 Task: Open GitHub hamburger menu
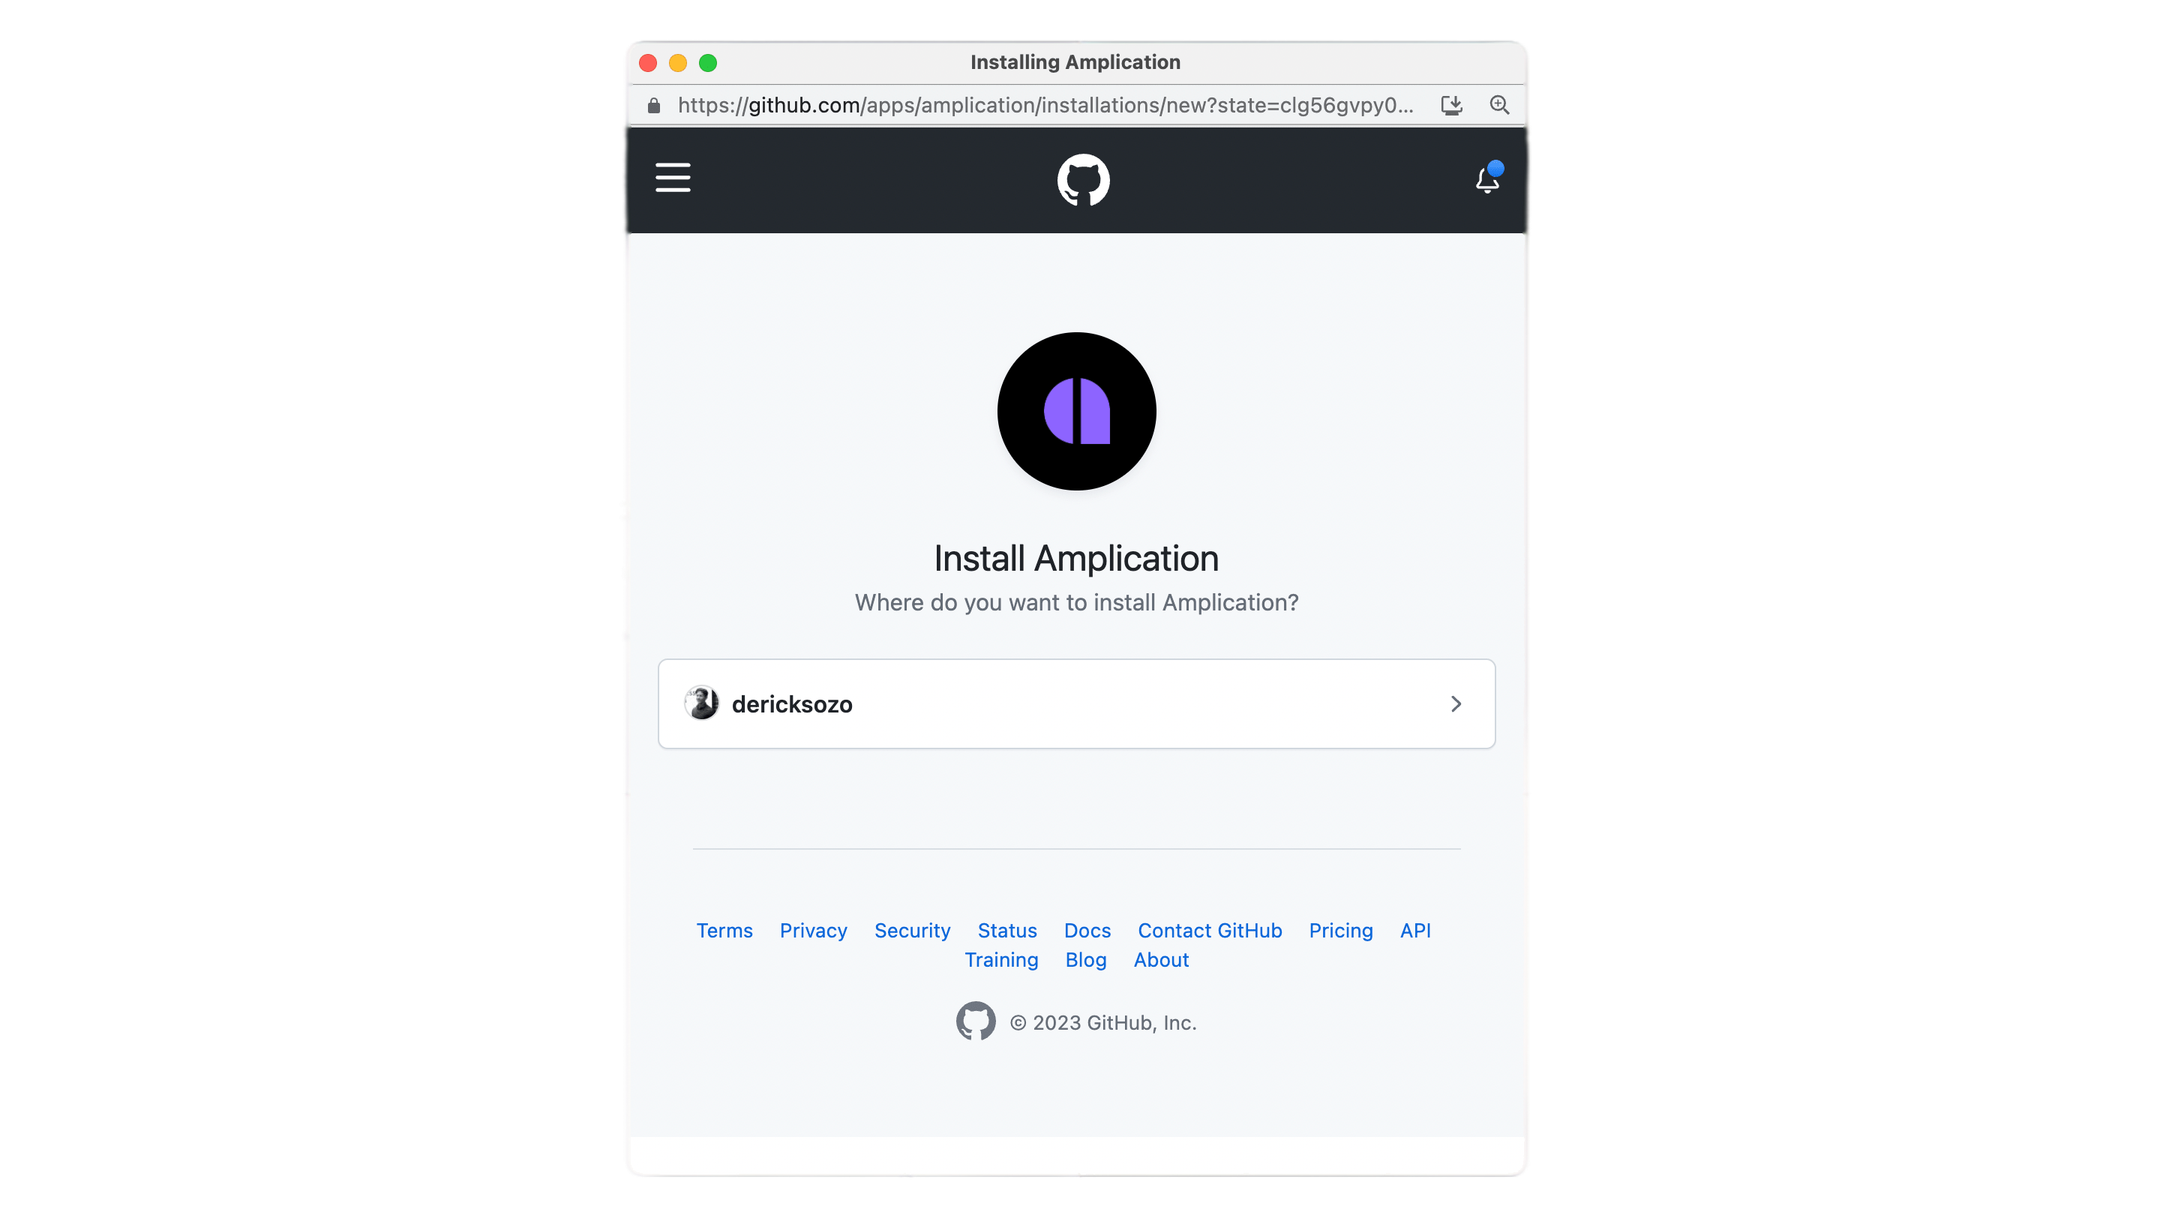pos(672,178)
